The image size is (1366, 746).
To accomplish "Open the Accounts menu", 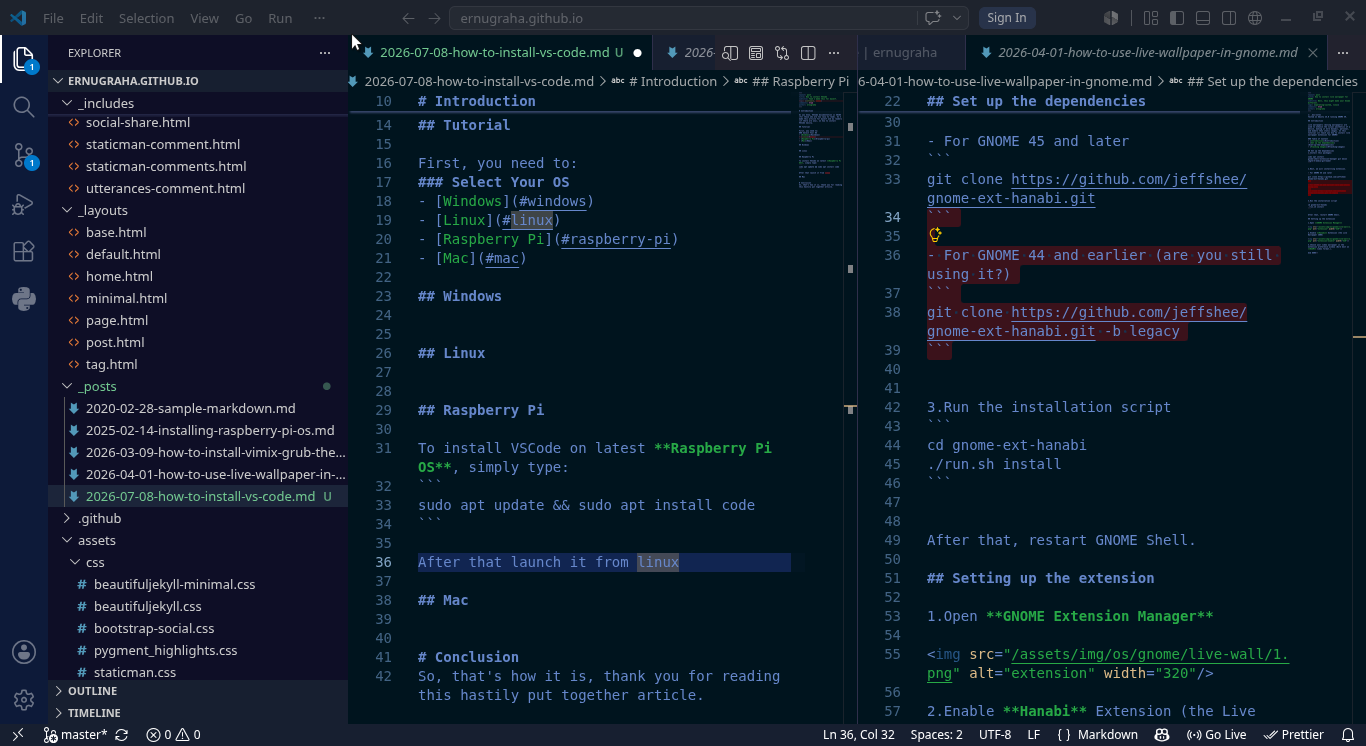I will click(x=24, y=652).
